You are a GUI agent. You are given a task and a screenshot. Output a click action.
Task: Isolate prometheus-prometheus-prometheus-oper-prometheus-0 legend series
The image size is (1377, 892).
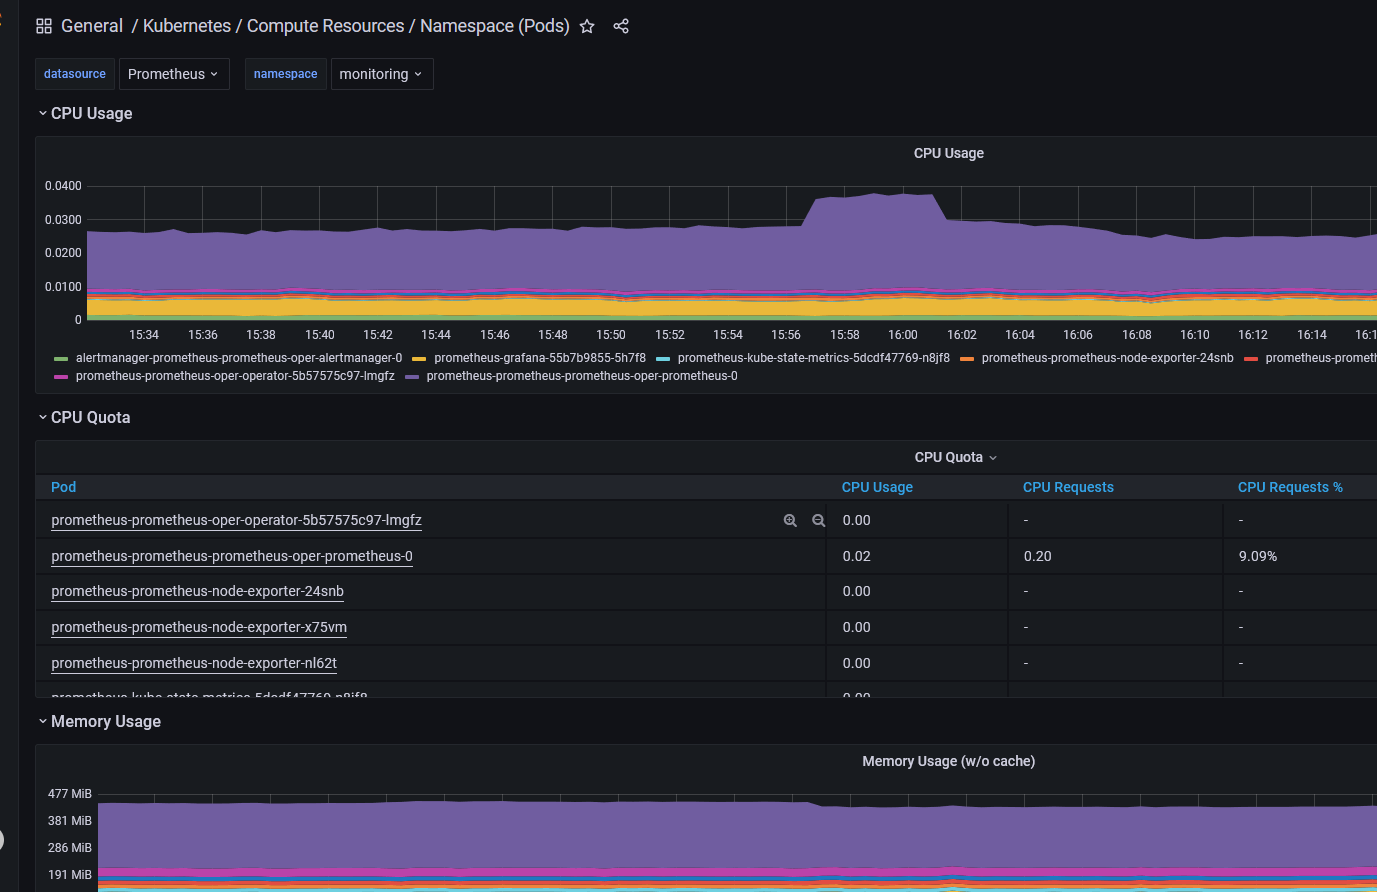tap(582, 376)
